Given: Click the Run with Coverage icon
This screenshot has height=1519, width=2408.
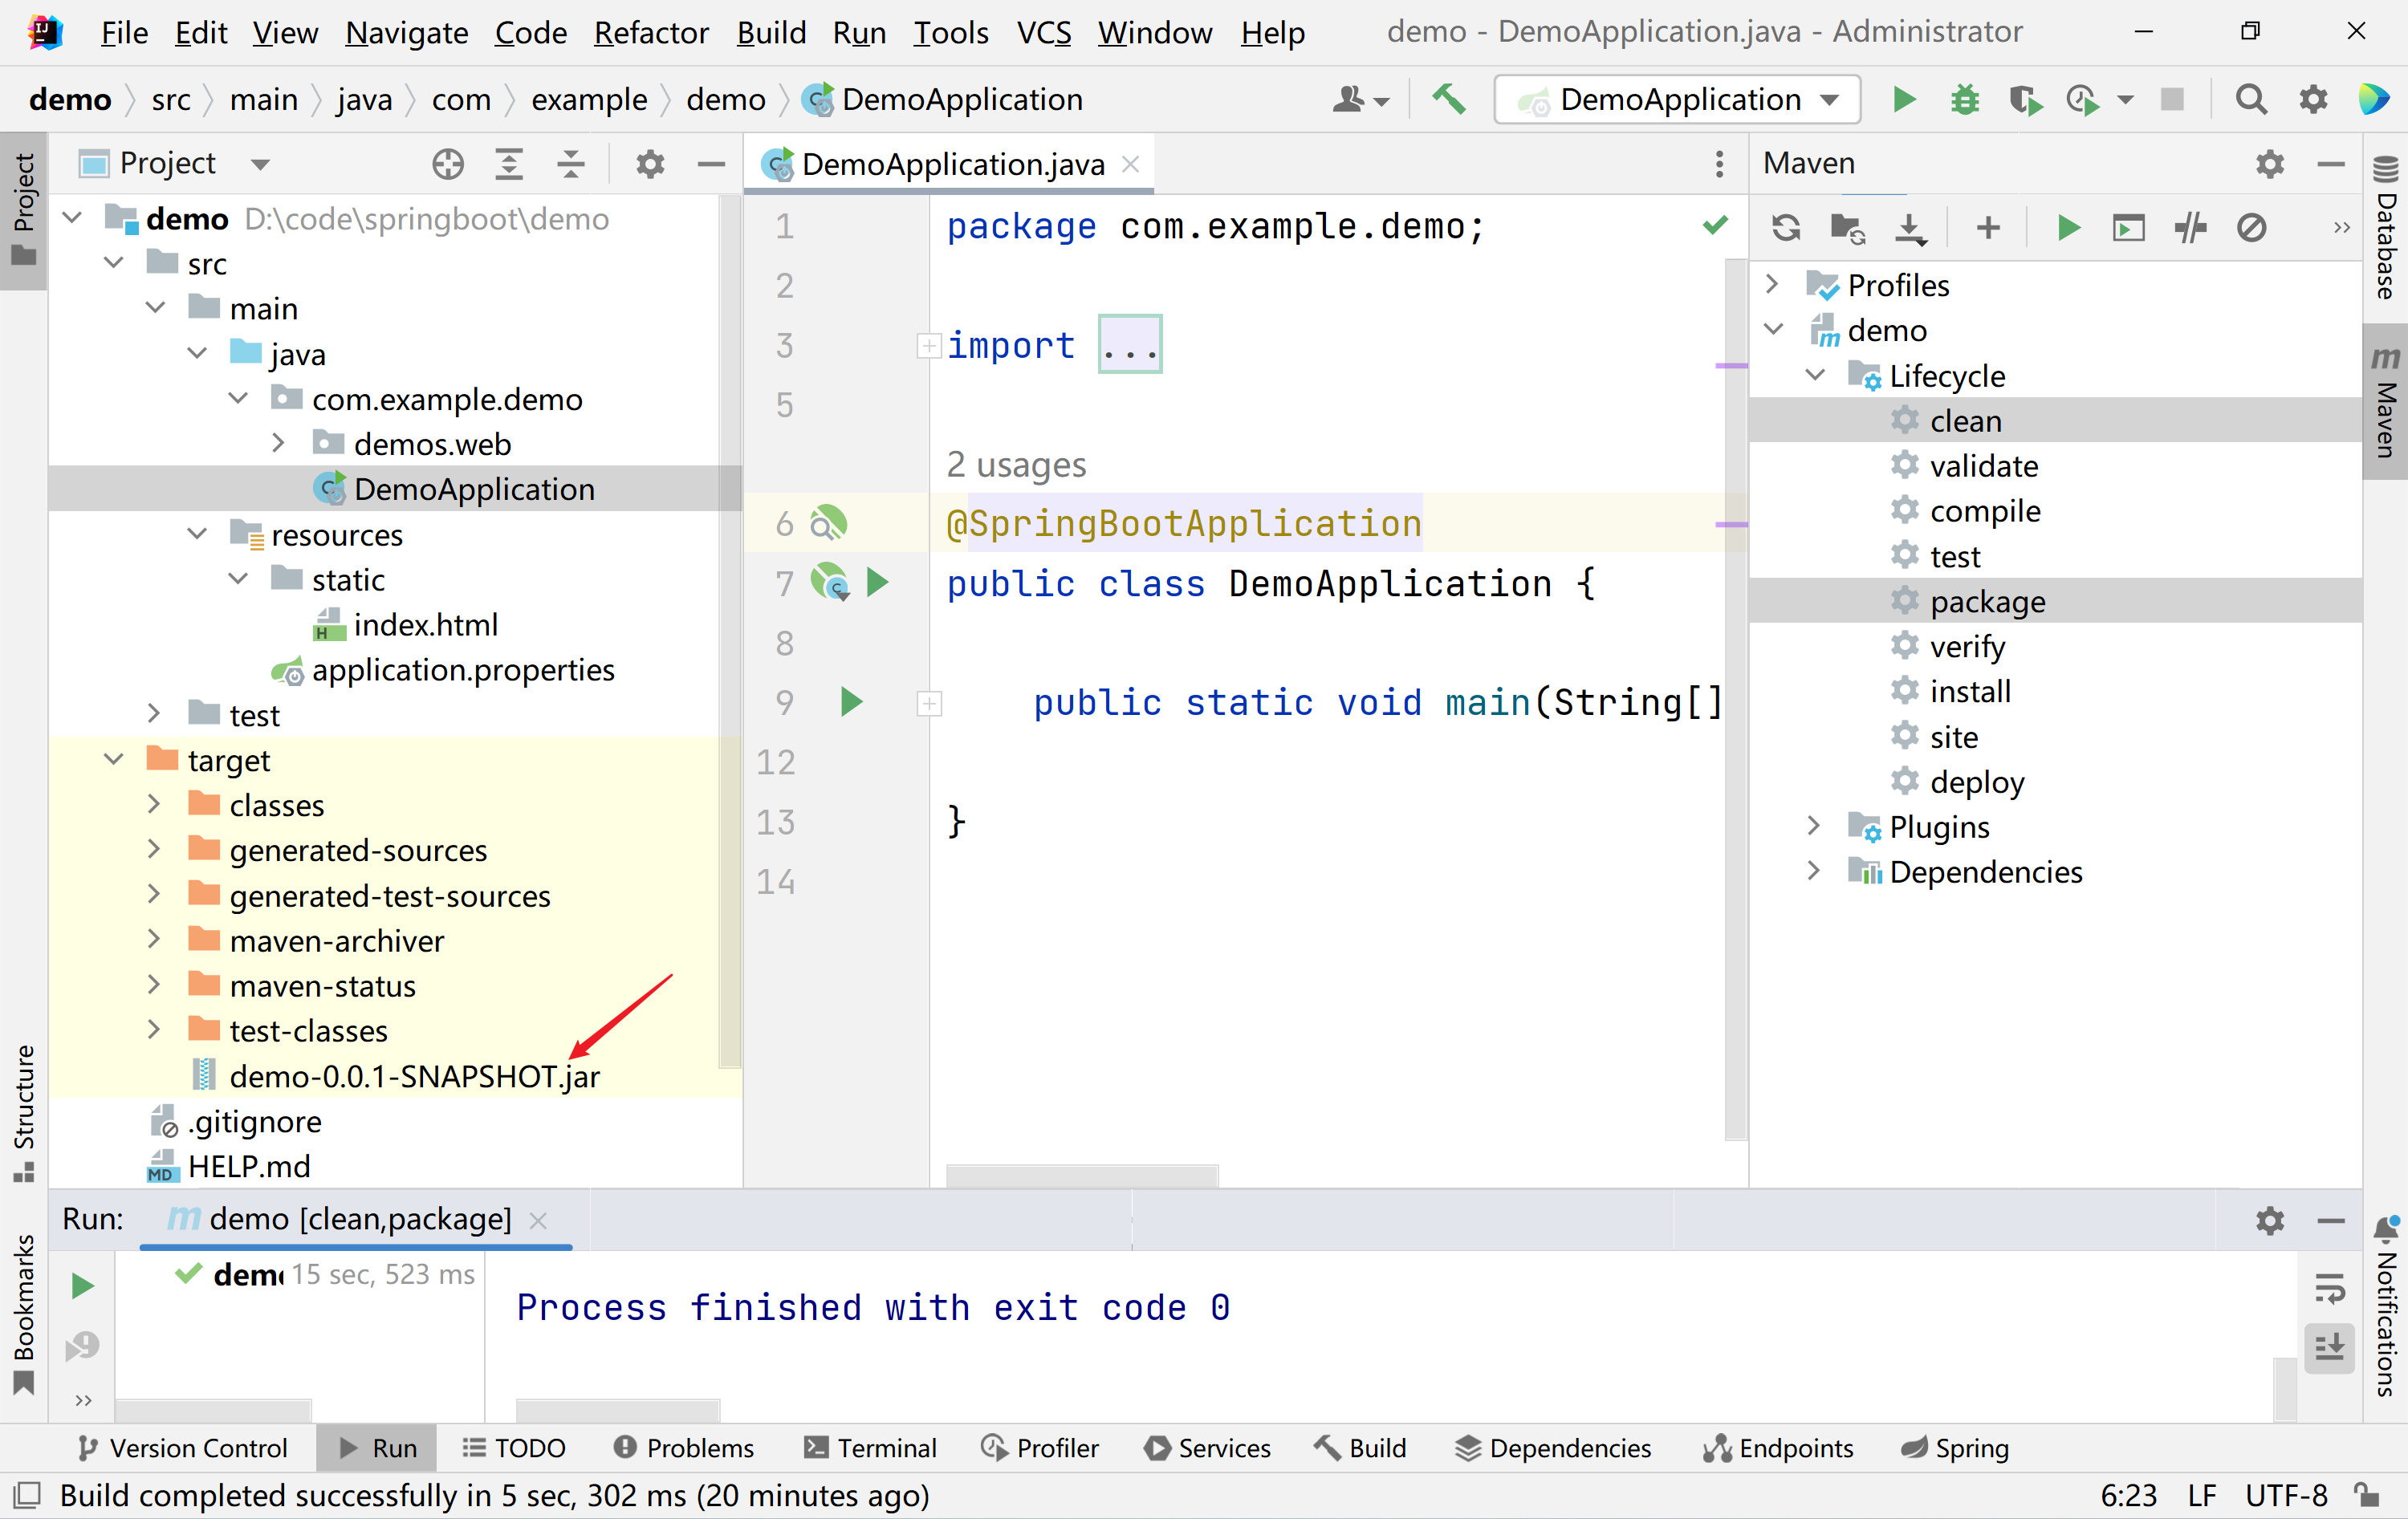Looking at the screenshot, I should pyautogui.click(x=2024, y=99).
